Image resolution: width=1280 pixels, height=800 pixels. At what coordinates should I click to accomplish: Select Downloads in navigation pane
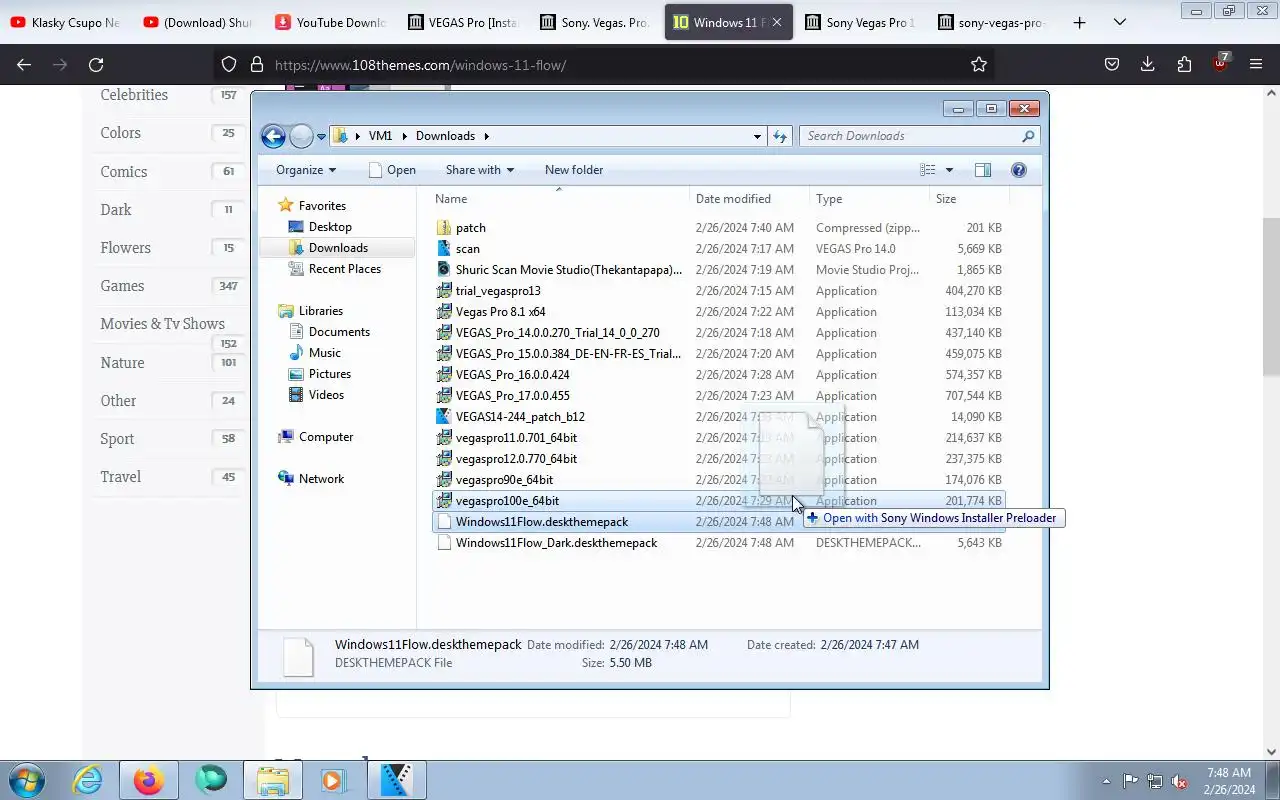click(x=338, y=248)
